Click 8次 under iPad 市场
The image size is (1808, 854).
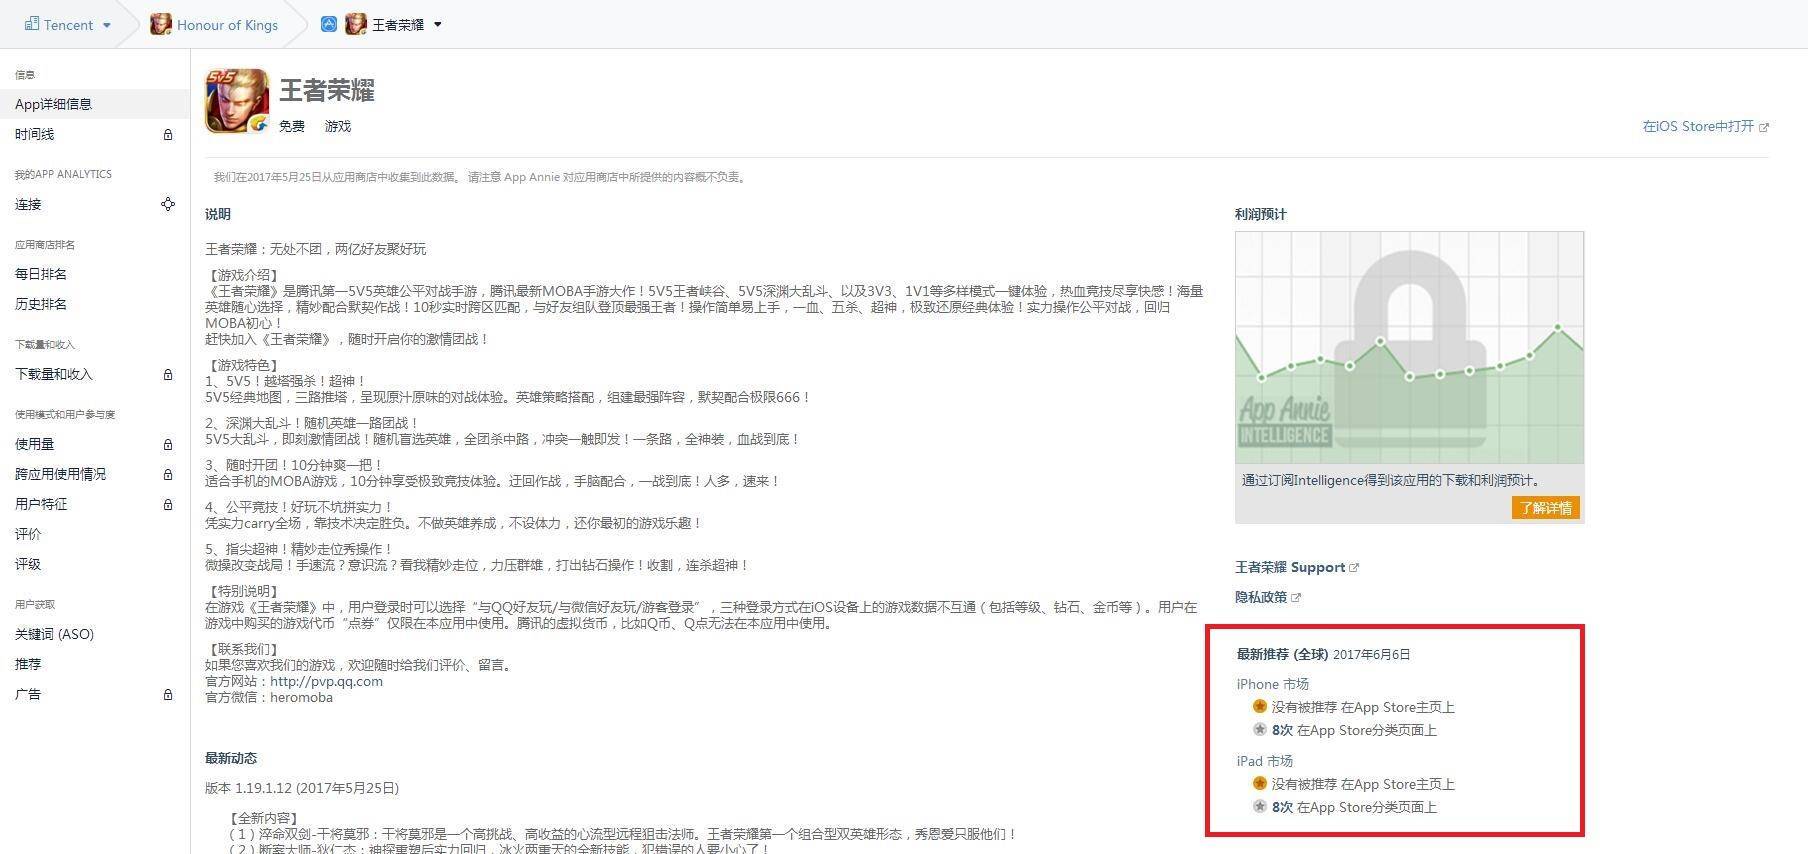click(1282, 807)
